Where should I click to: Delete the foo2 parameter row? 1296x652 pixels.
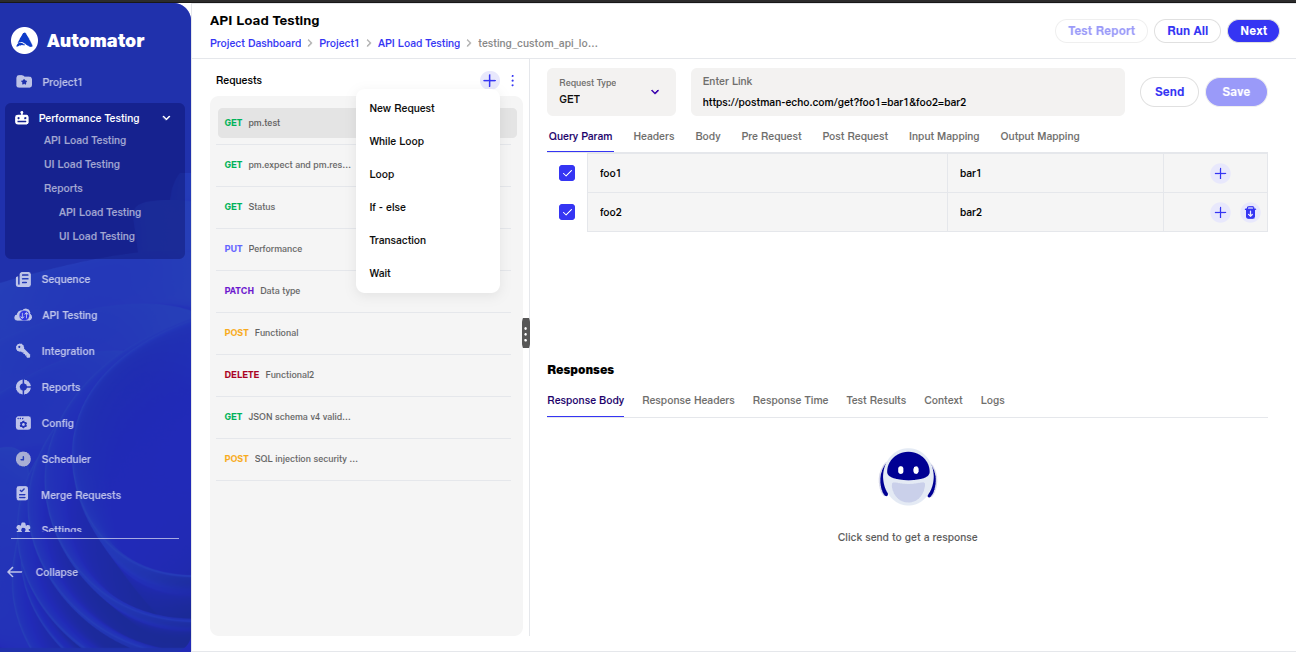tap(1250, 212)
